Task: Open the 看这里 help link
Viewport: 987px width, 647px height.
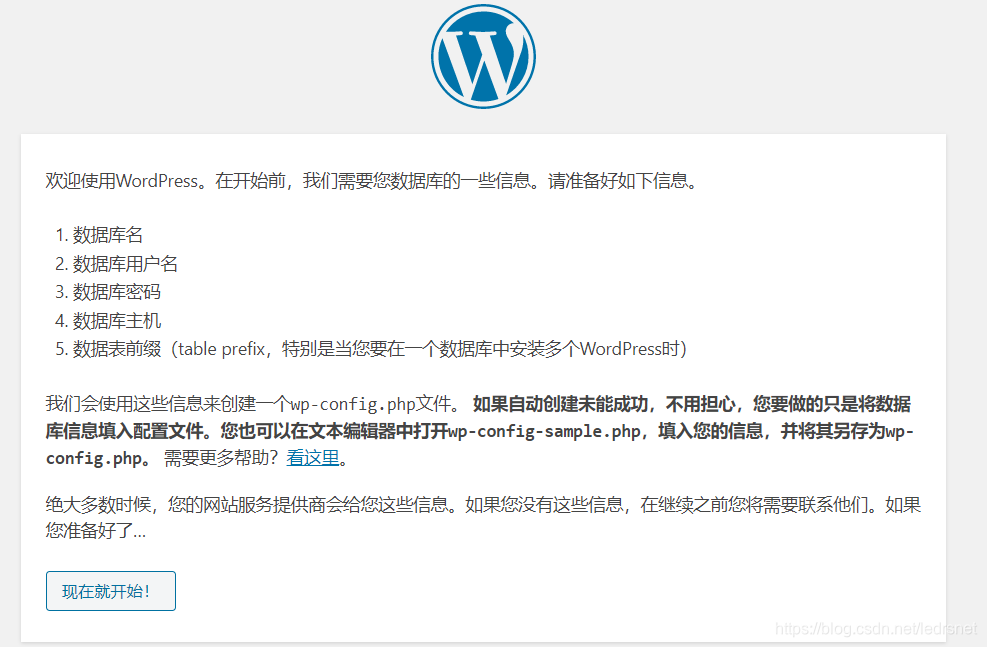Action: pyautogui.click(x=313, y=458)
